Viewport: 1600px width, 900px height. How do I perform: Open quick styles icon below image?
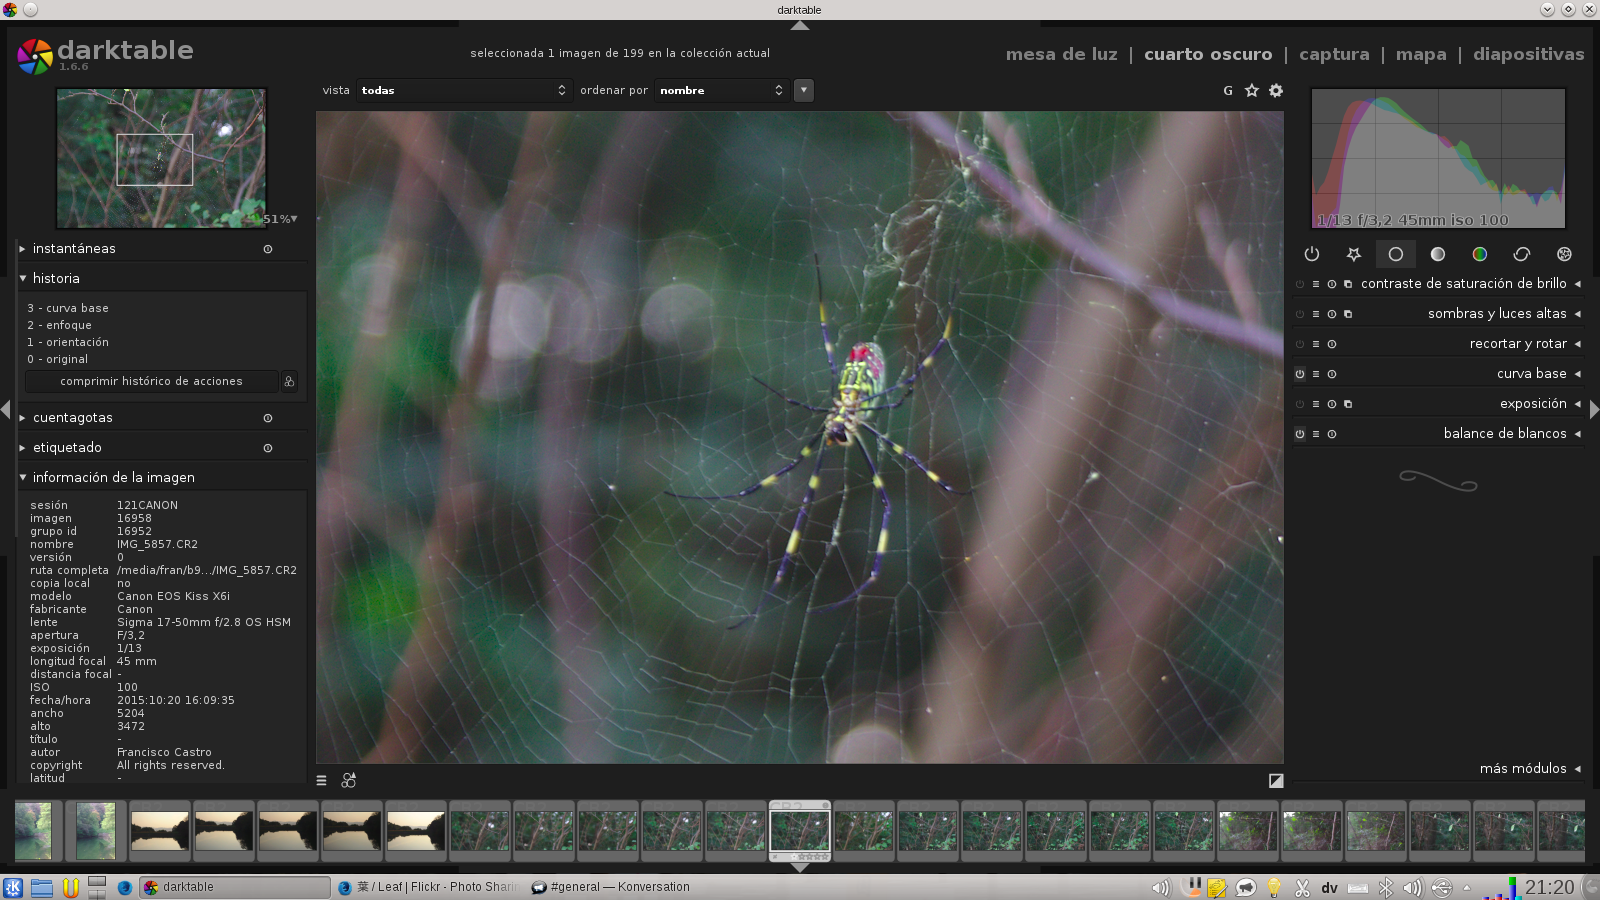[349, 780]
